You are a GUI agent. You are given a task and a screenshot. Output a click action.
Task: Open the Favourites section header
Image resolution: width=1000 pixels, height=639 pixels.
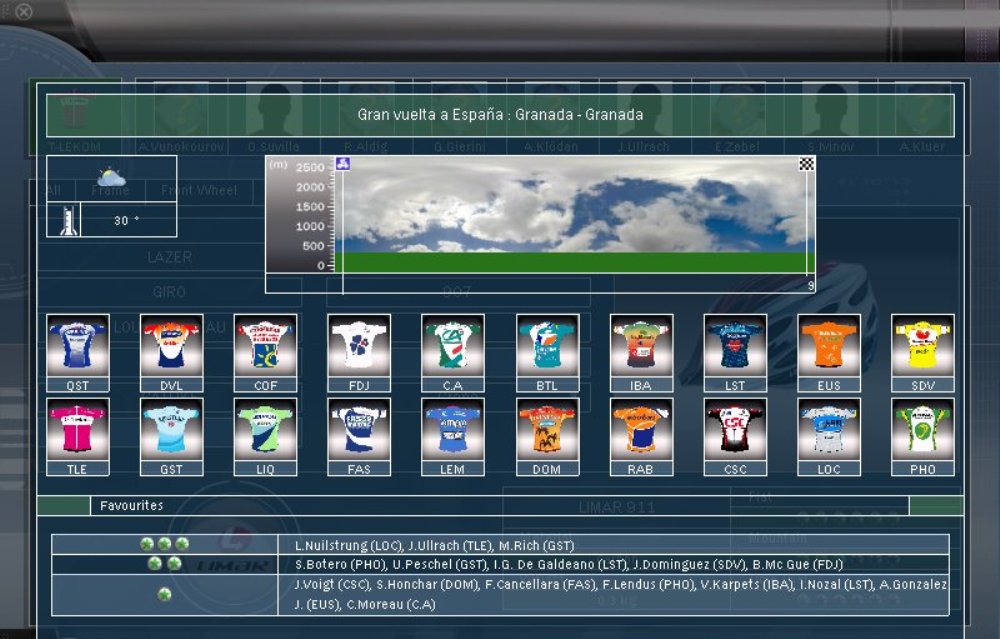pyautogui.click(x=131, y=506)
